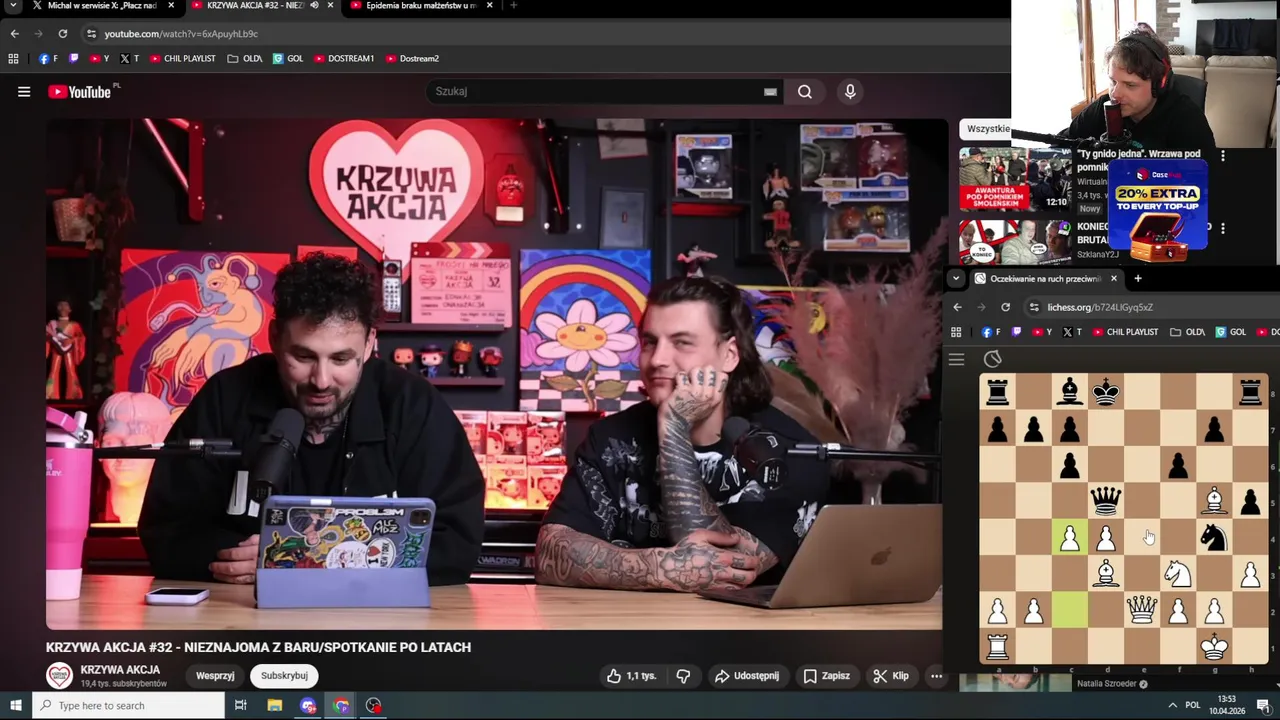This screenshot has height=720, width=1280.
Task: Click the Wesprzyj button
Action: [x=215, y=676]
